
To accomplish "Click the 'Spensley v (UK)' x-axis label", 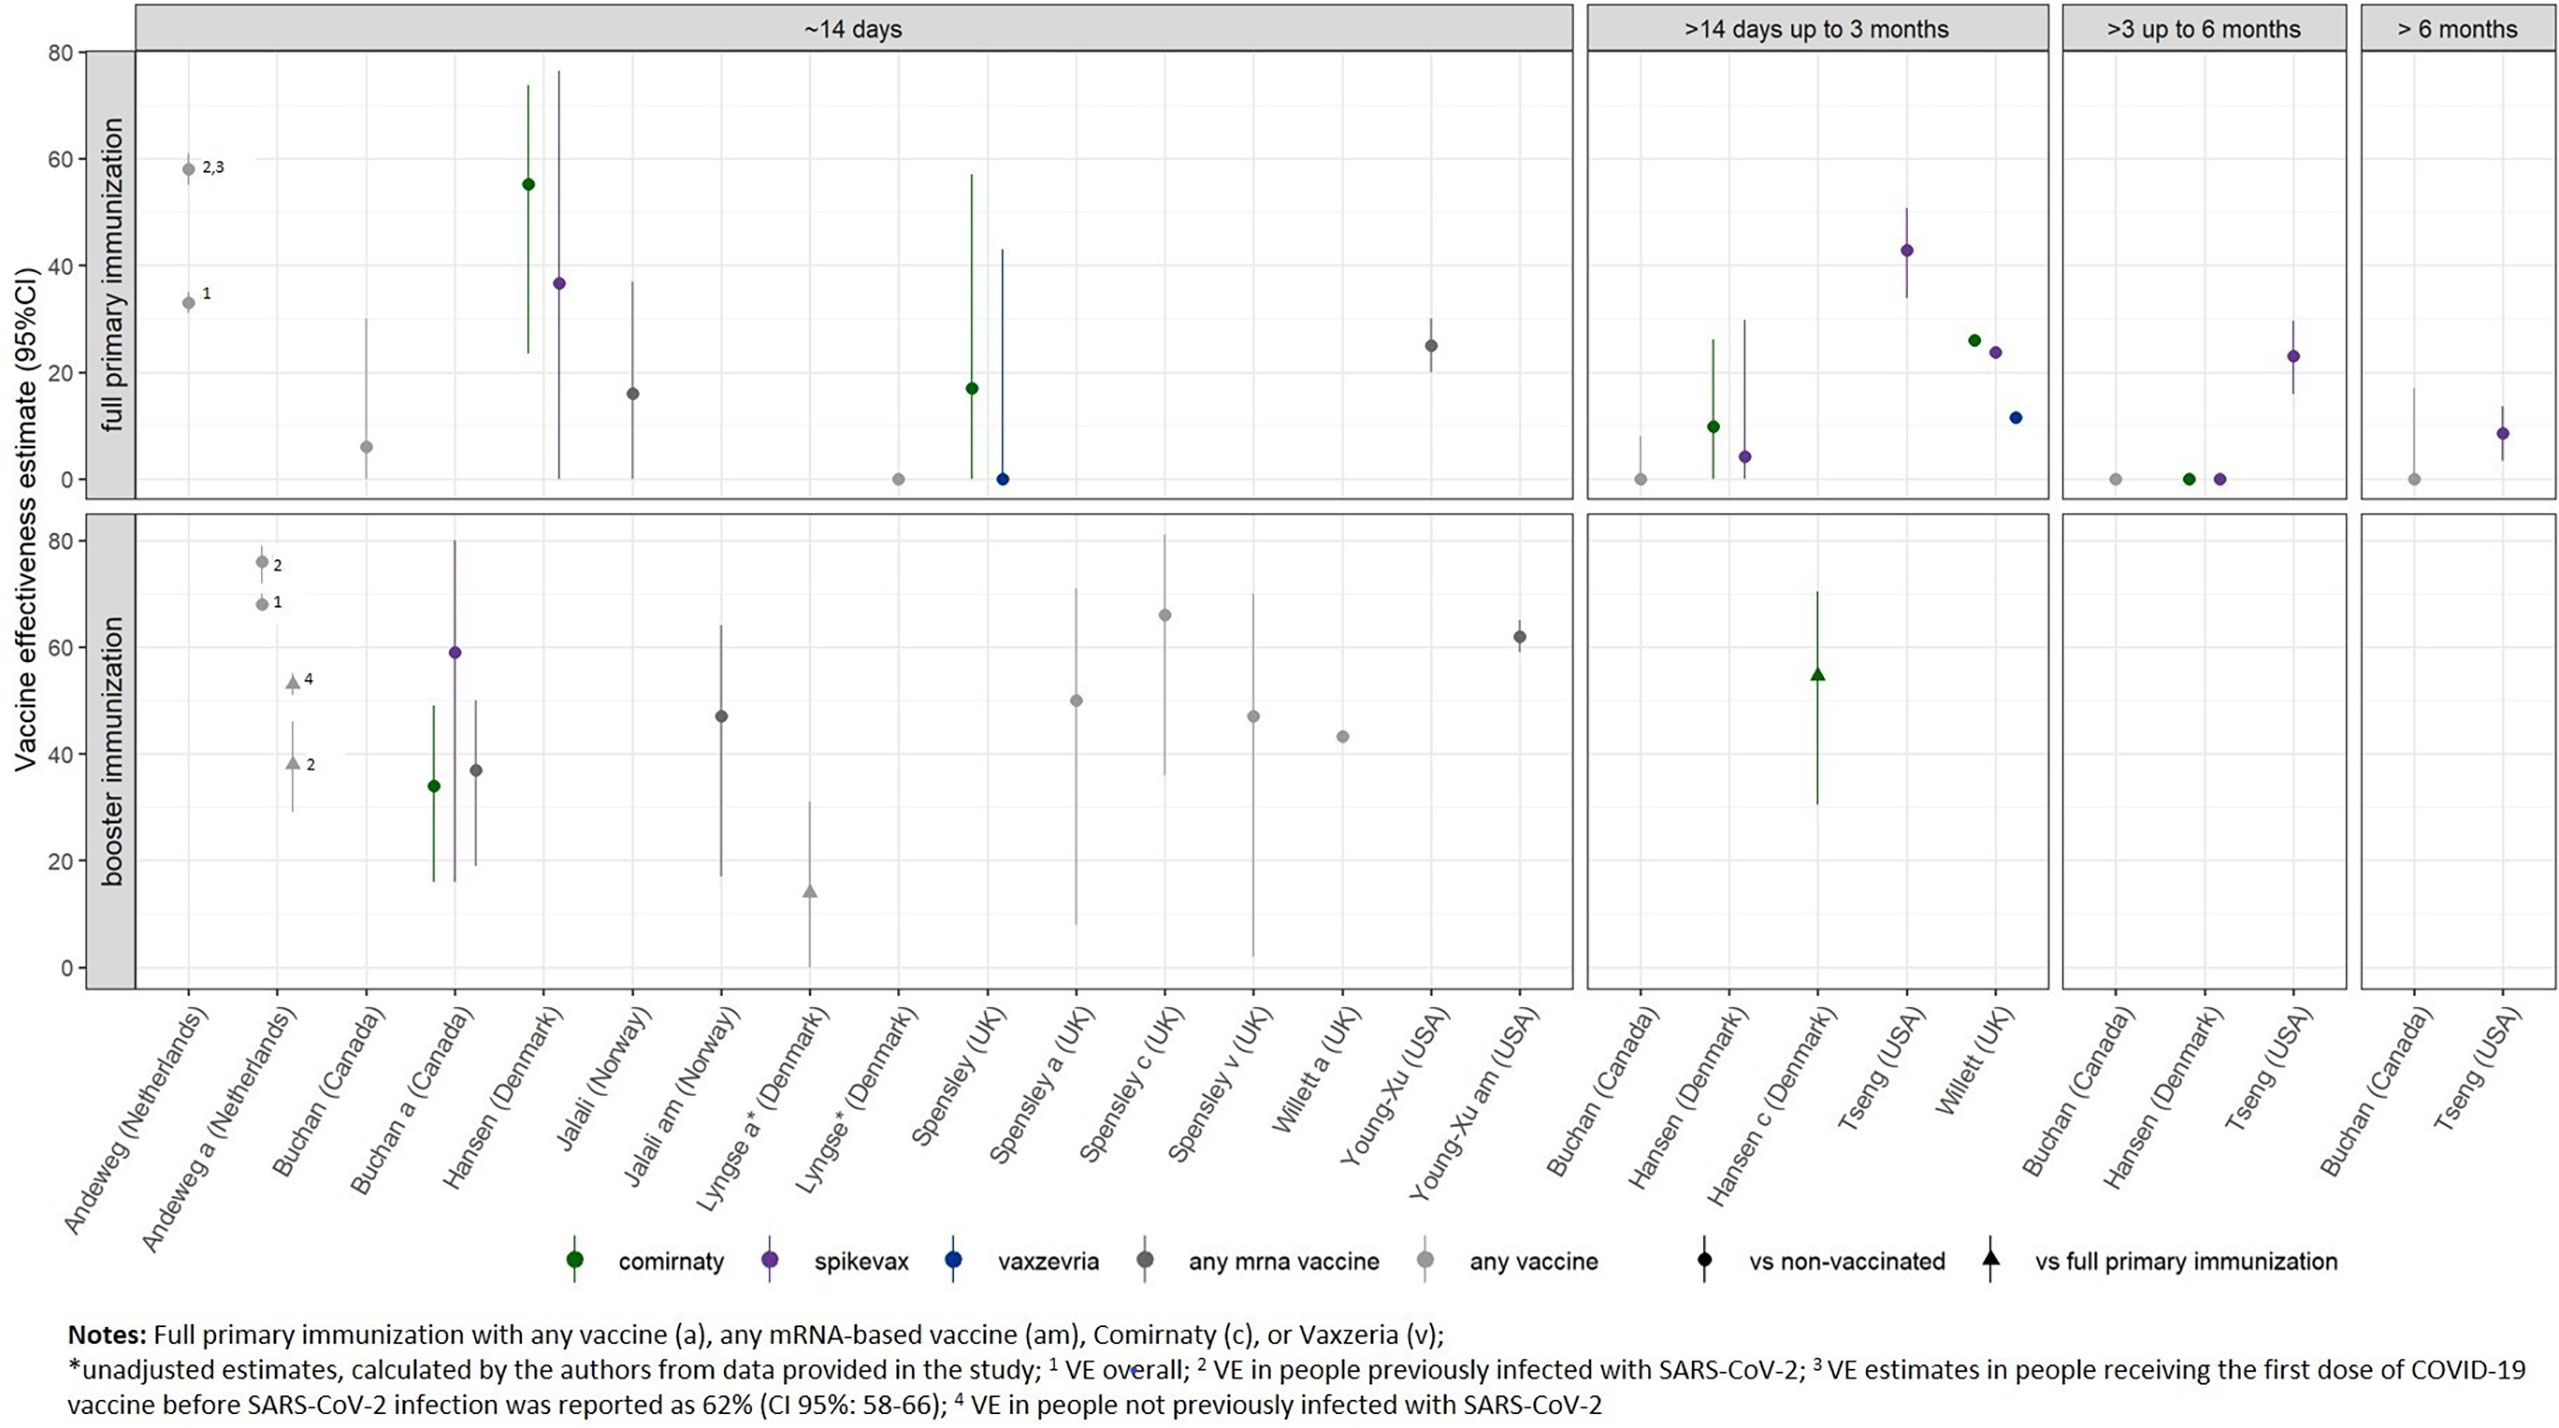I will [x=1221, y=1083].
